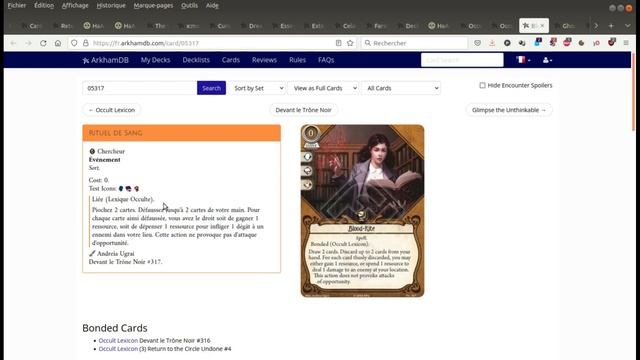The height and width of the screenshot is (360, 640).
Task: Click the browser back arrow
Action: [x=13, y=43]
